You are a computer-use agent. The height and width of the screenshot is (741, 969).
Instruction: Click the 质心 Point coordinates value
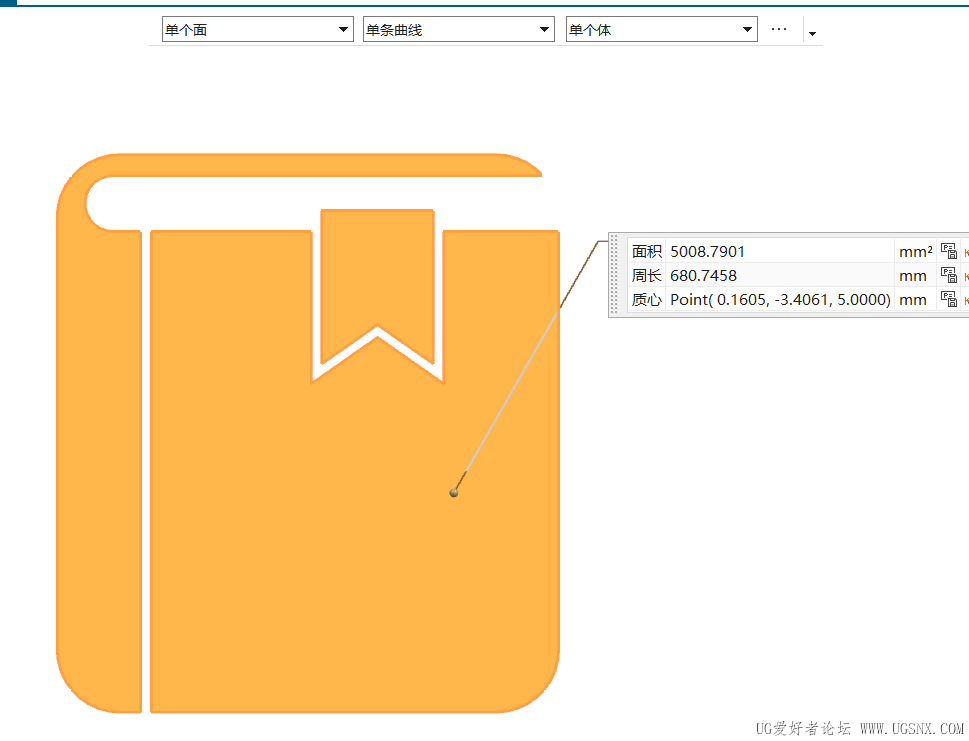(780, 299)
